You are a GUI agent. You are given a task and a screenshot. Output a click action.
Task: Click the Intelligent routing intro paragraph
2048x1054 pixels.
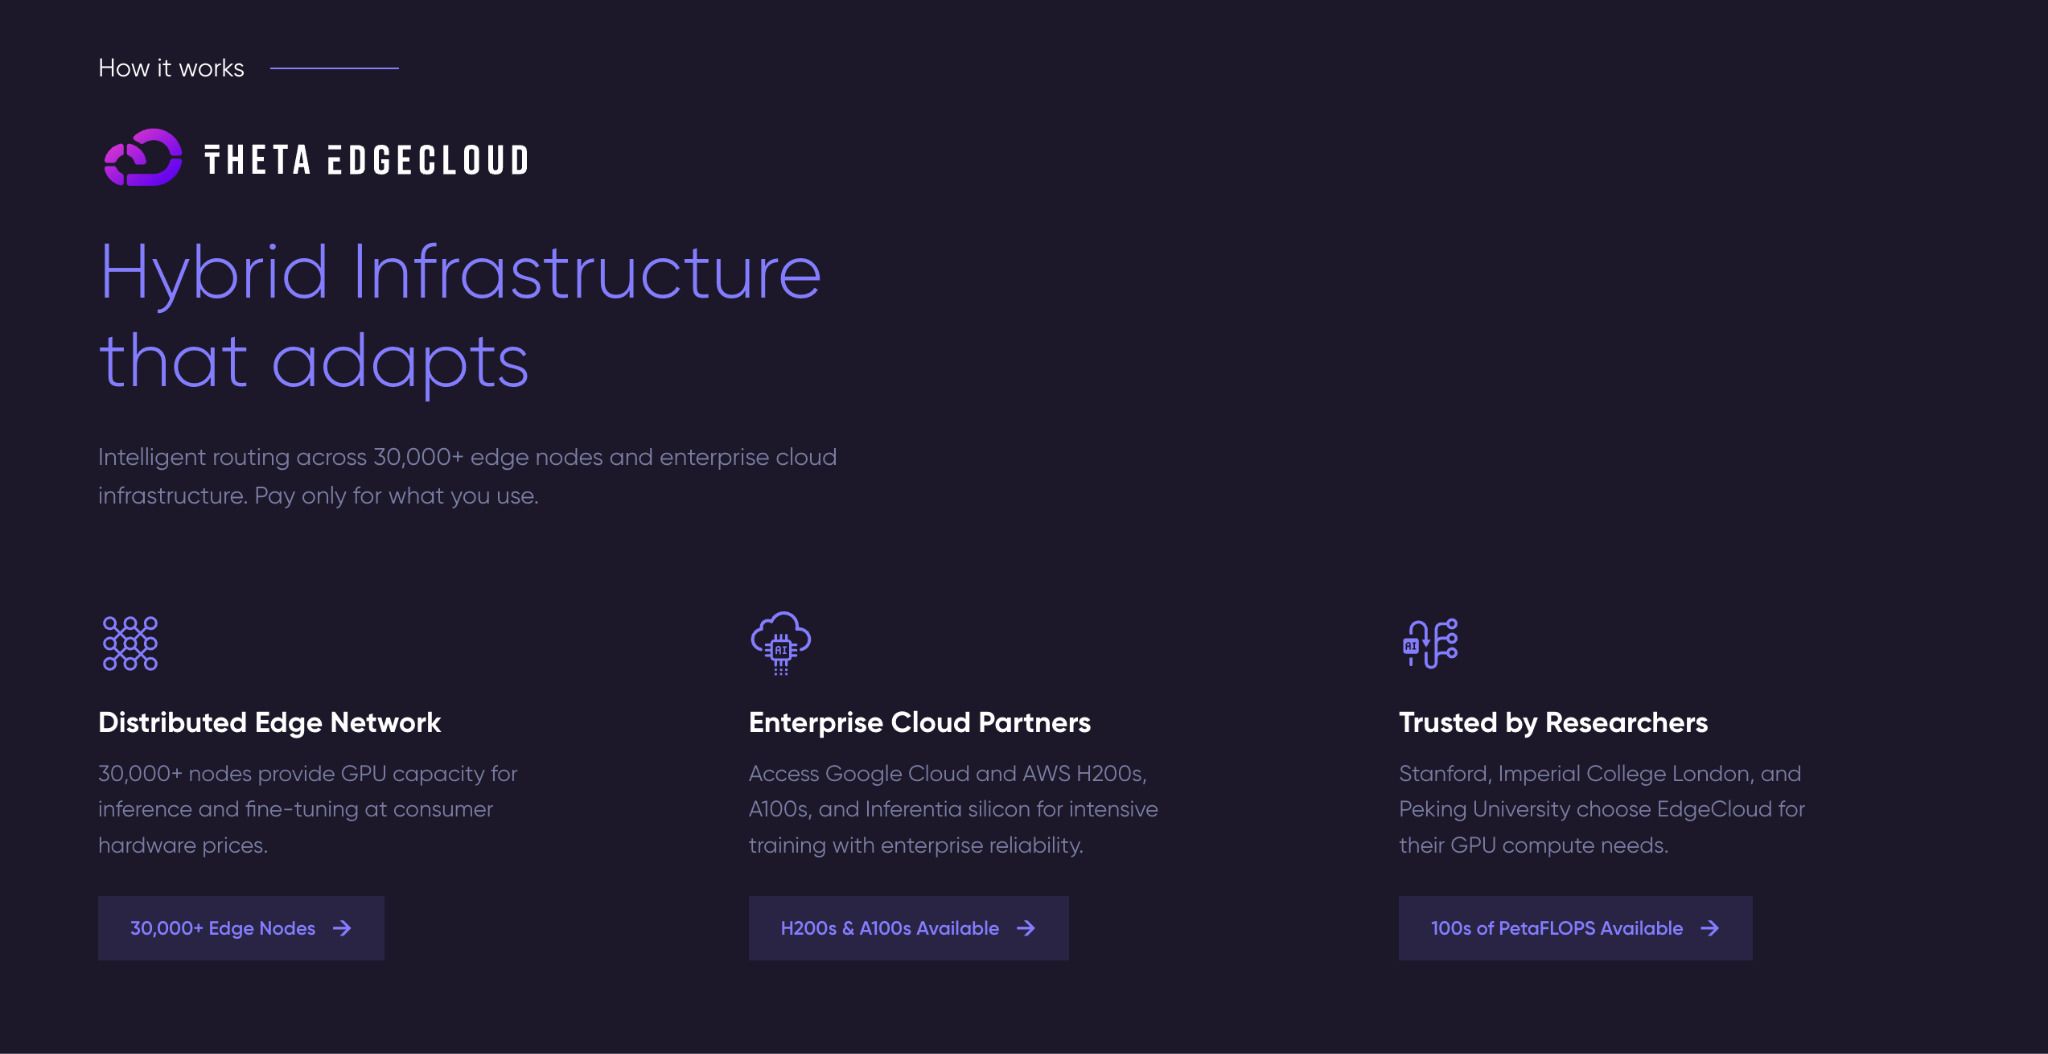[x=467, y=476]
